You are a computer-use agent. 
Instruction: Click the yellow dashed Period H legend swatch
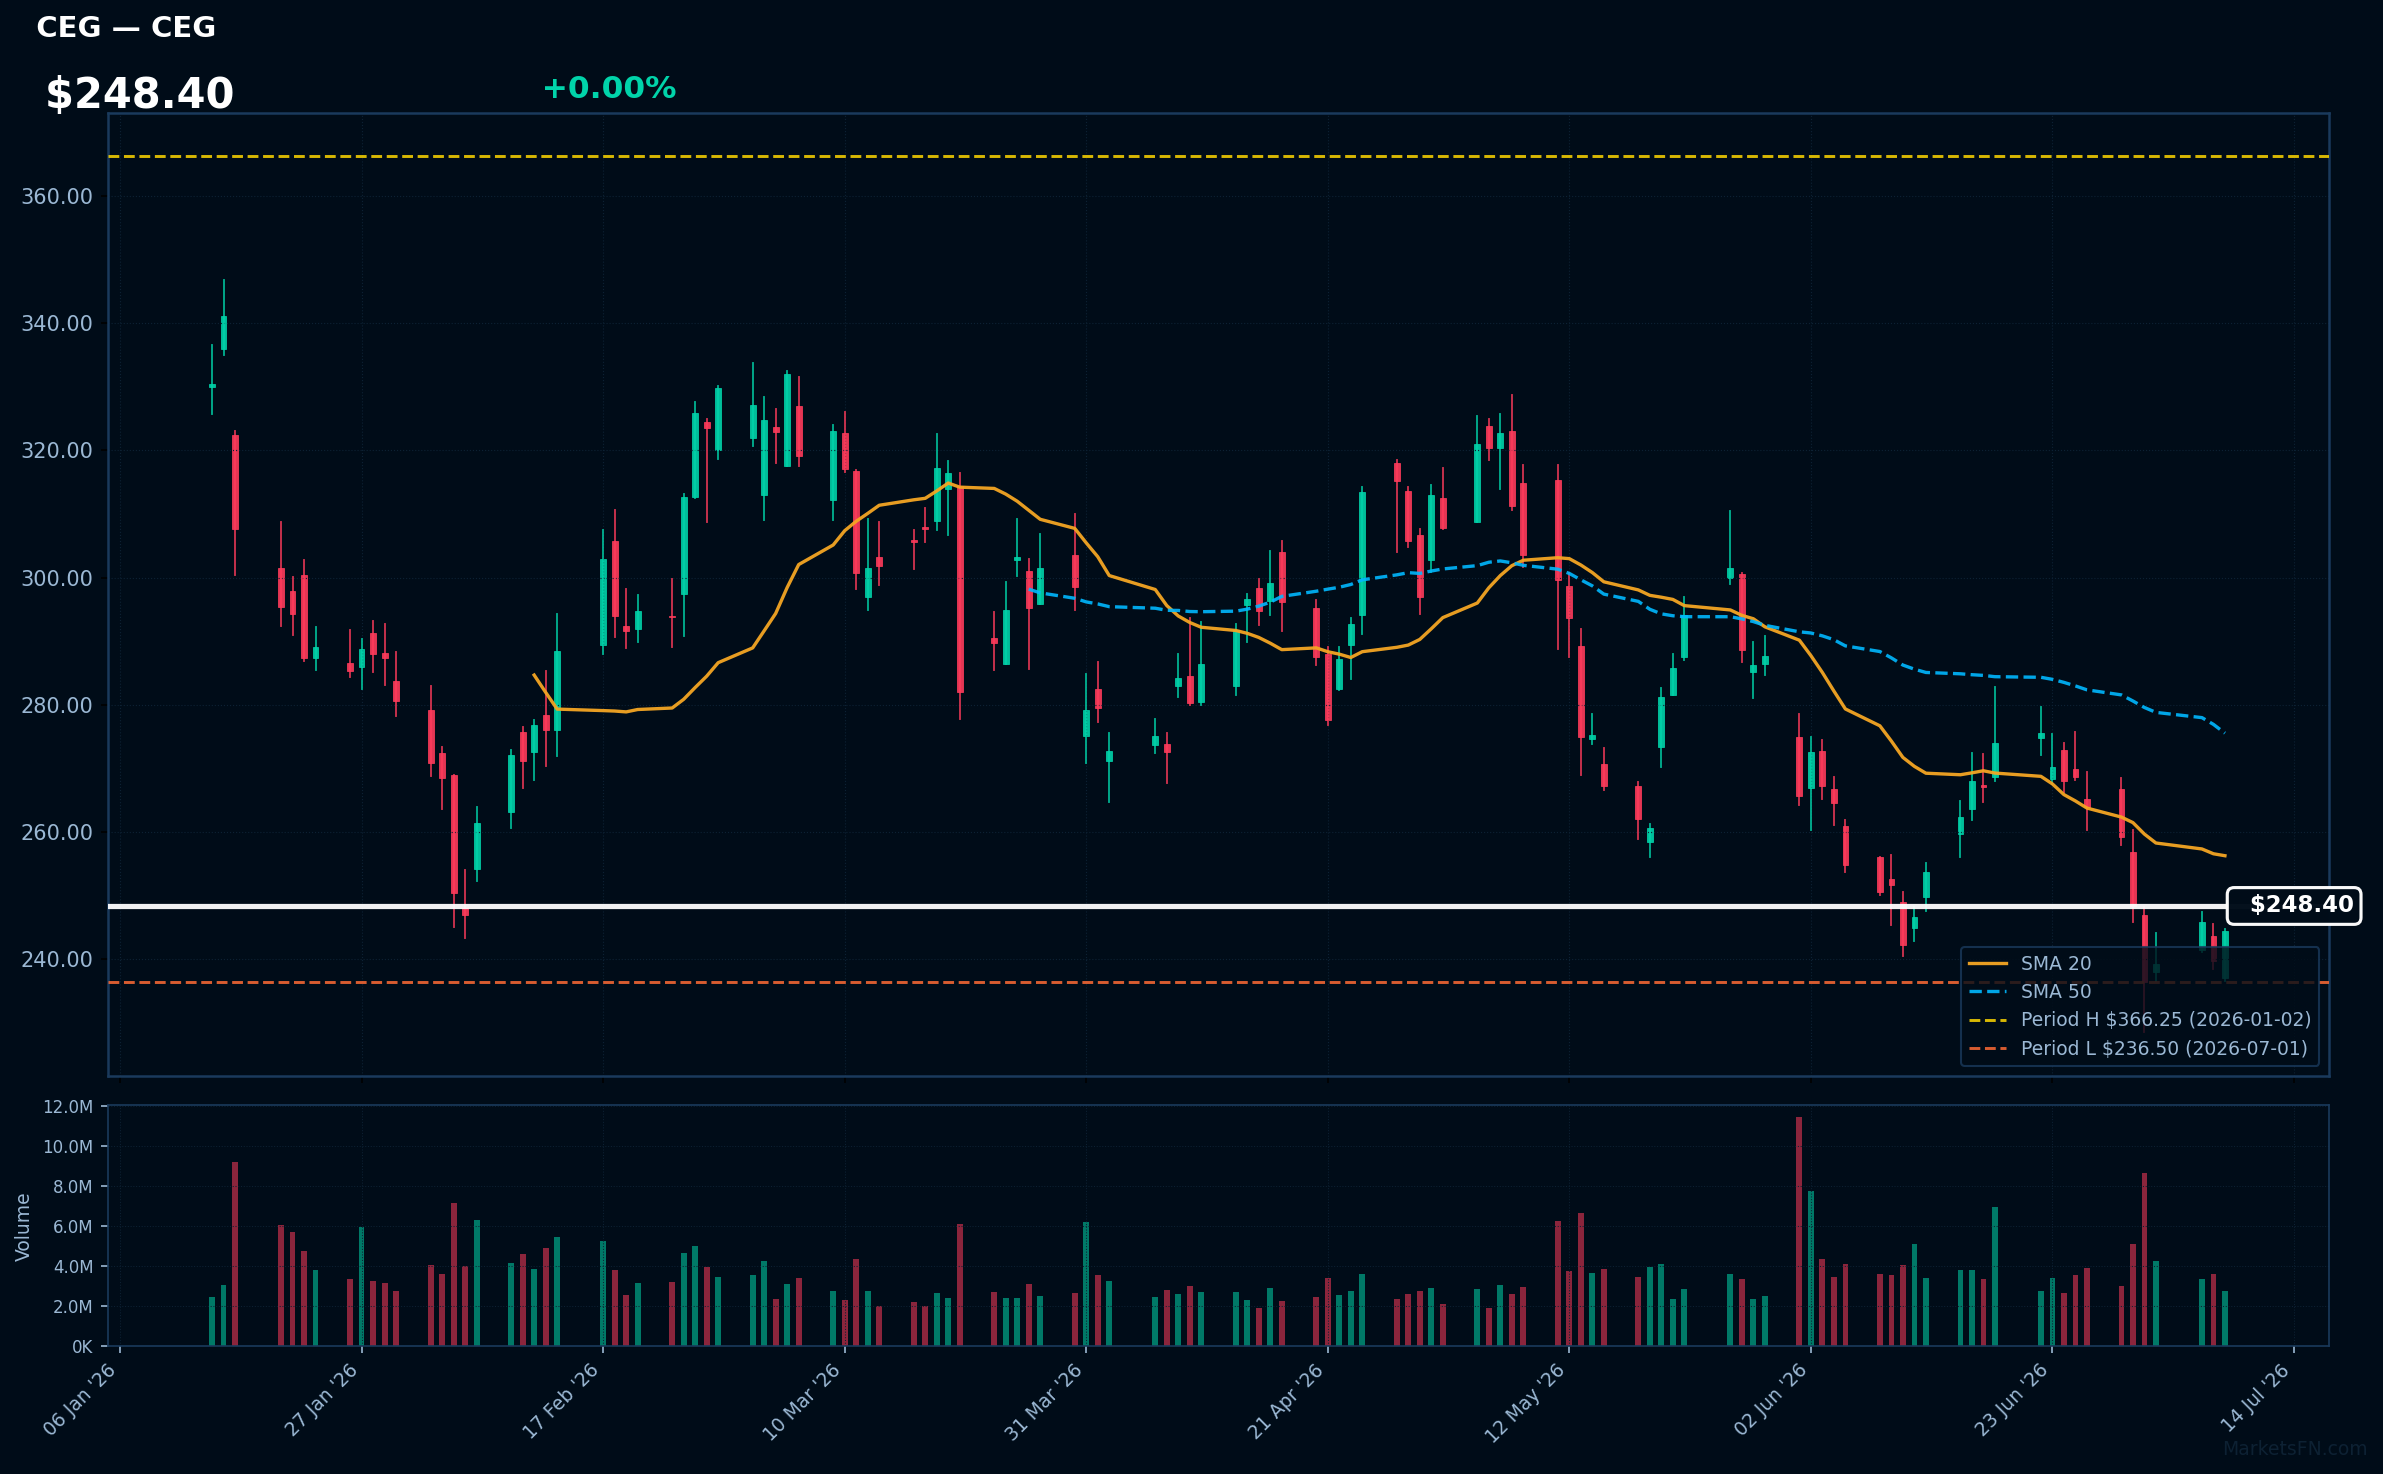tap(1988, 1020)
